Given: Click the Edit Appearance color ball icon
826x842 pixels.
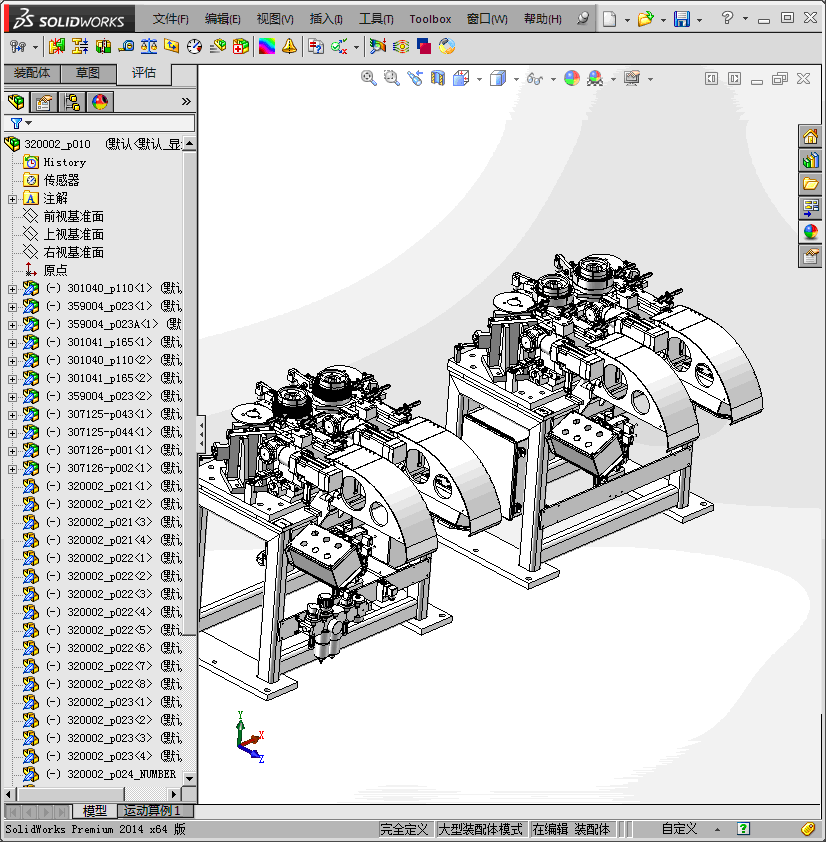Looking at the screenshot, I should (572, 78).
